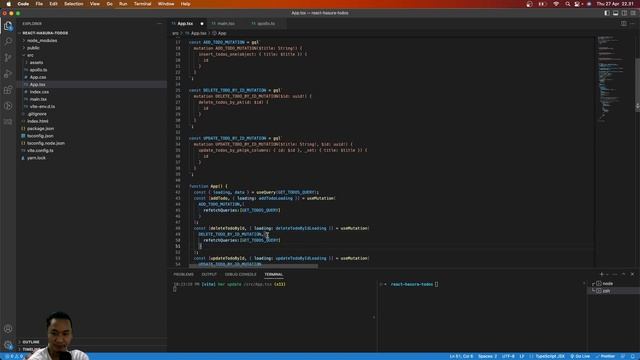The image size is (640, 360).
Task: Click the editor horizontal scrollbar
Action: point(253,266)
